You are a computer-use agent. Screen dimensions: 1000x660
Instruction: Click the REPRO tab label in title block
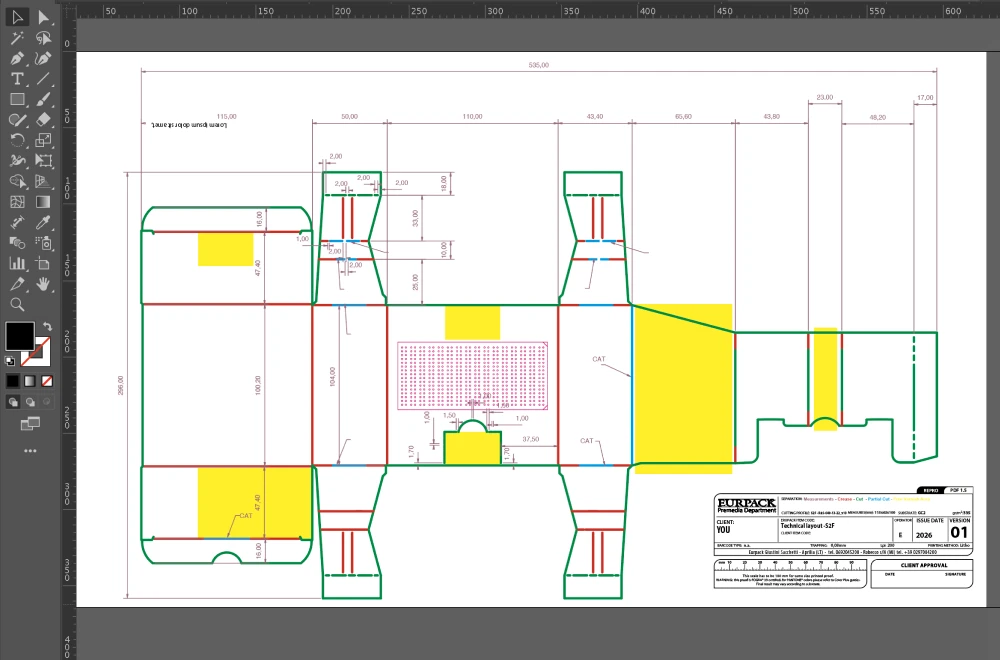pos(930,491)
